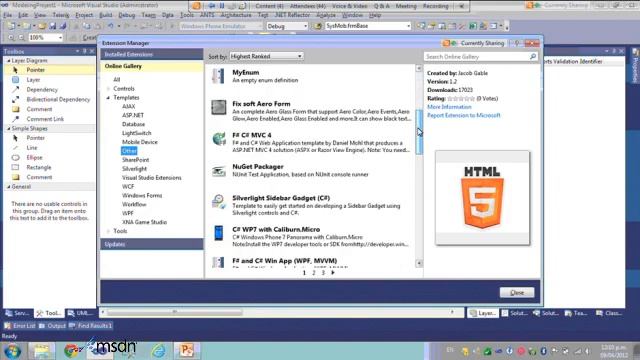The width and height of the screenshot is (640, 360).
Task: Click Report Extension to Microsoft link
Action: coord(464,116)
